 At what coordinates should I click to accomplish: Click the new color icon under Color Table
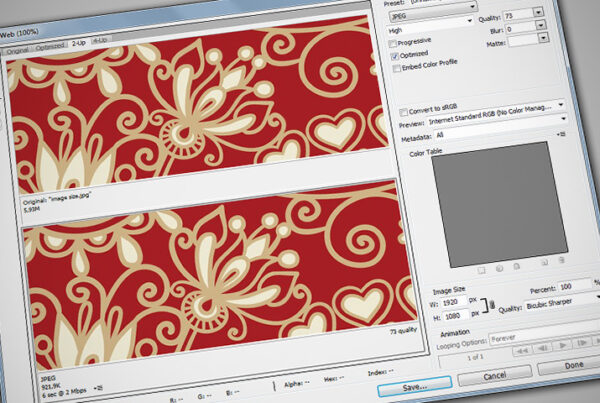pyautogui.click(x=544, y=262)
